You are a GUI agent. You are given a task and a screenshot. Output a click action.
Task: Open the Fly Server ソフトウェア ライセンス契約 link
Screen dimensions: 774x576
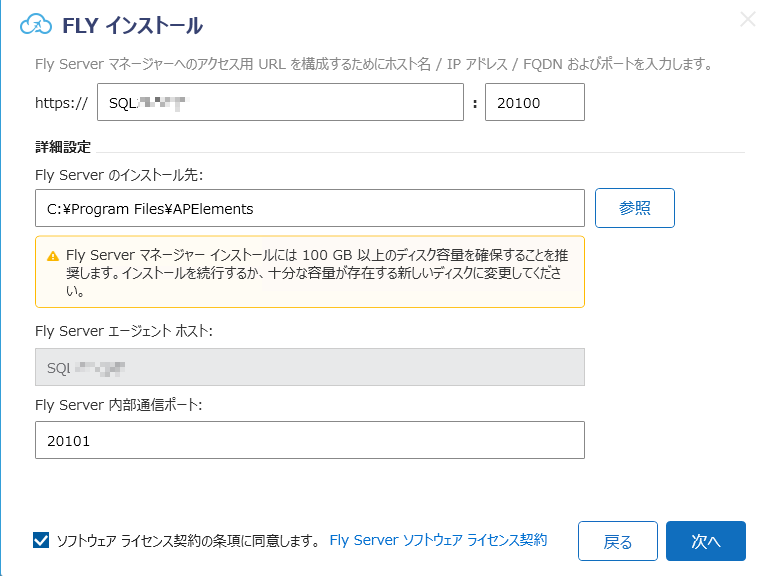click(438, 540)
